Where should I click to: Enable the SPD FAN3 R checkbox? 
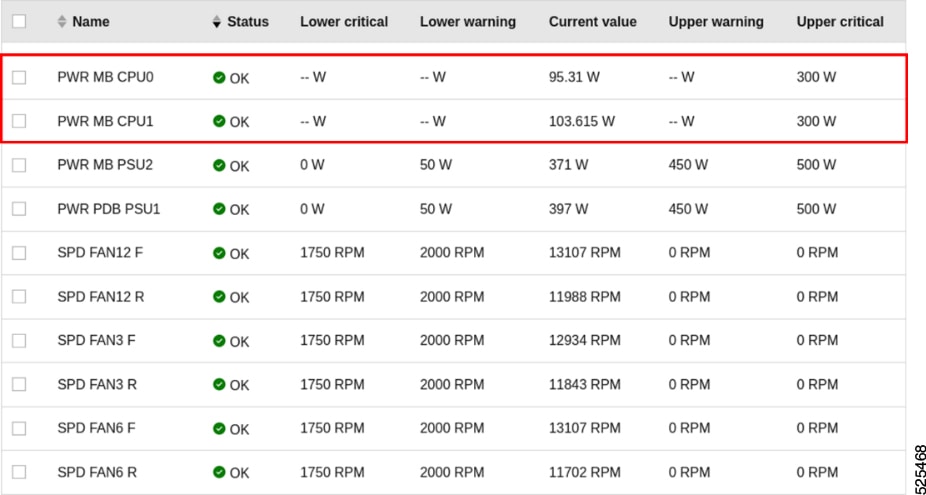(x=19, y=385)
